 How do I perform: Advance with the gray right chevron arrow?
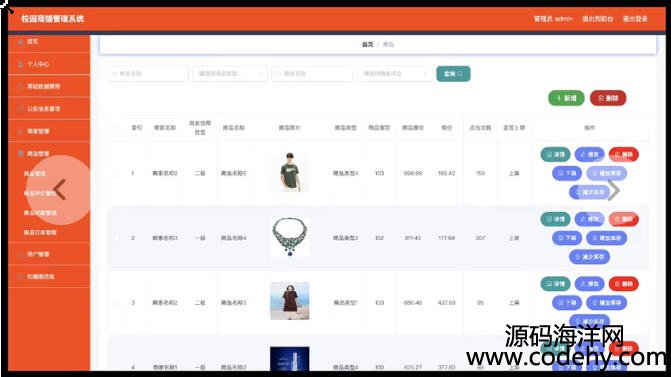click(x=613, y=190)
